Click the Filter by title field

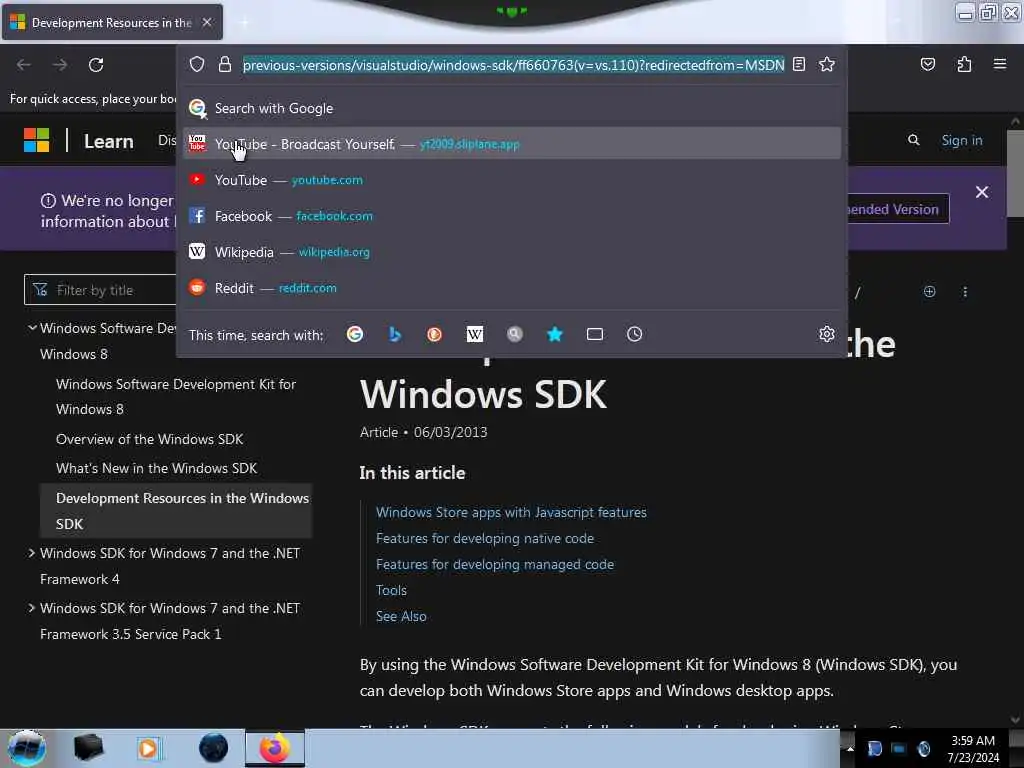pyautogui.click(x=100, y=290)
